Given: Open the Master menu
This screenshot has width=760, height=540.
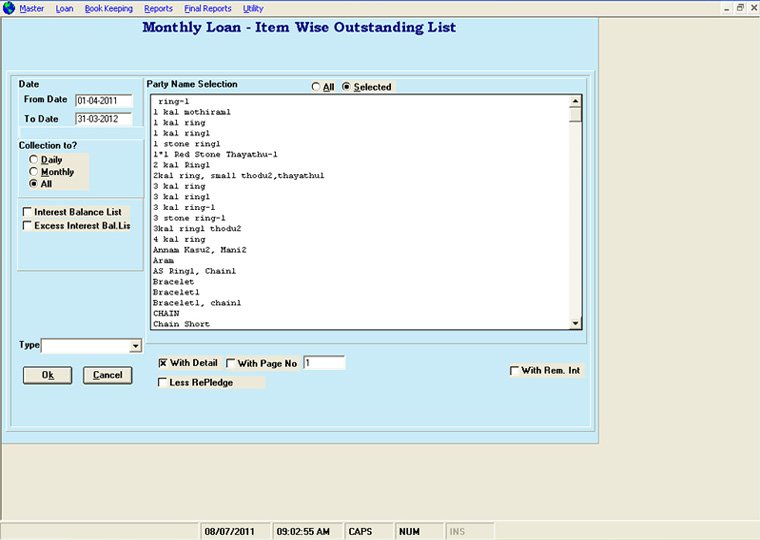Looking at the screenshot, I should (x=32, y=8).
